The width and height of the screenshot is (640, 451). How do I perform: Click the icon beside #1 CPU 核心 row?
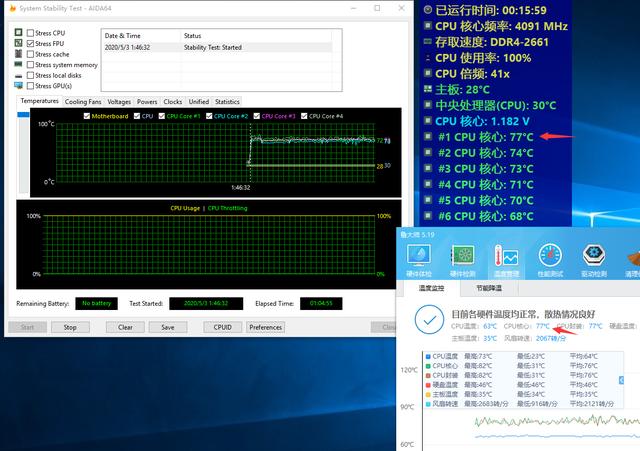428,136
